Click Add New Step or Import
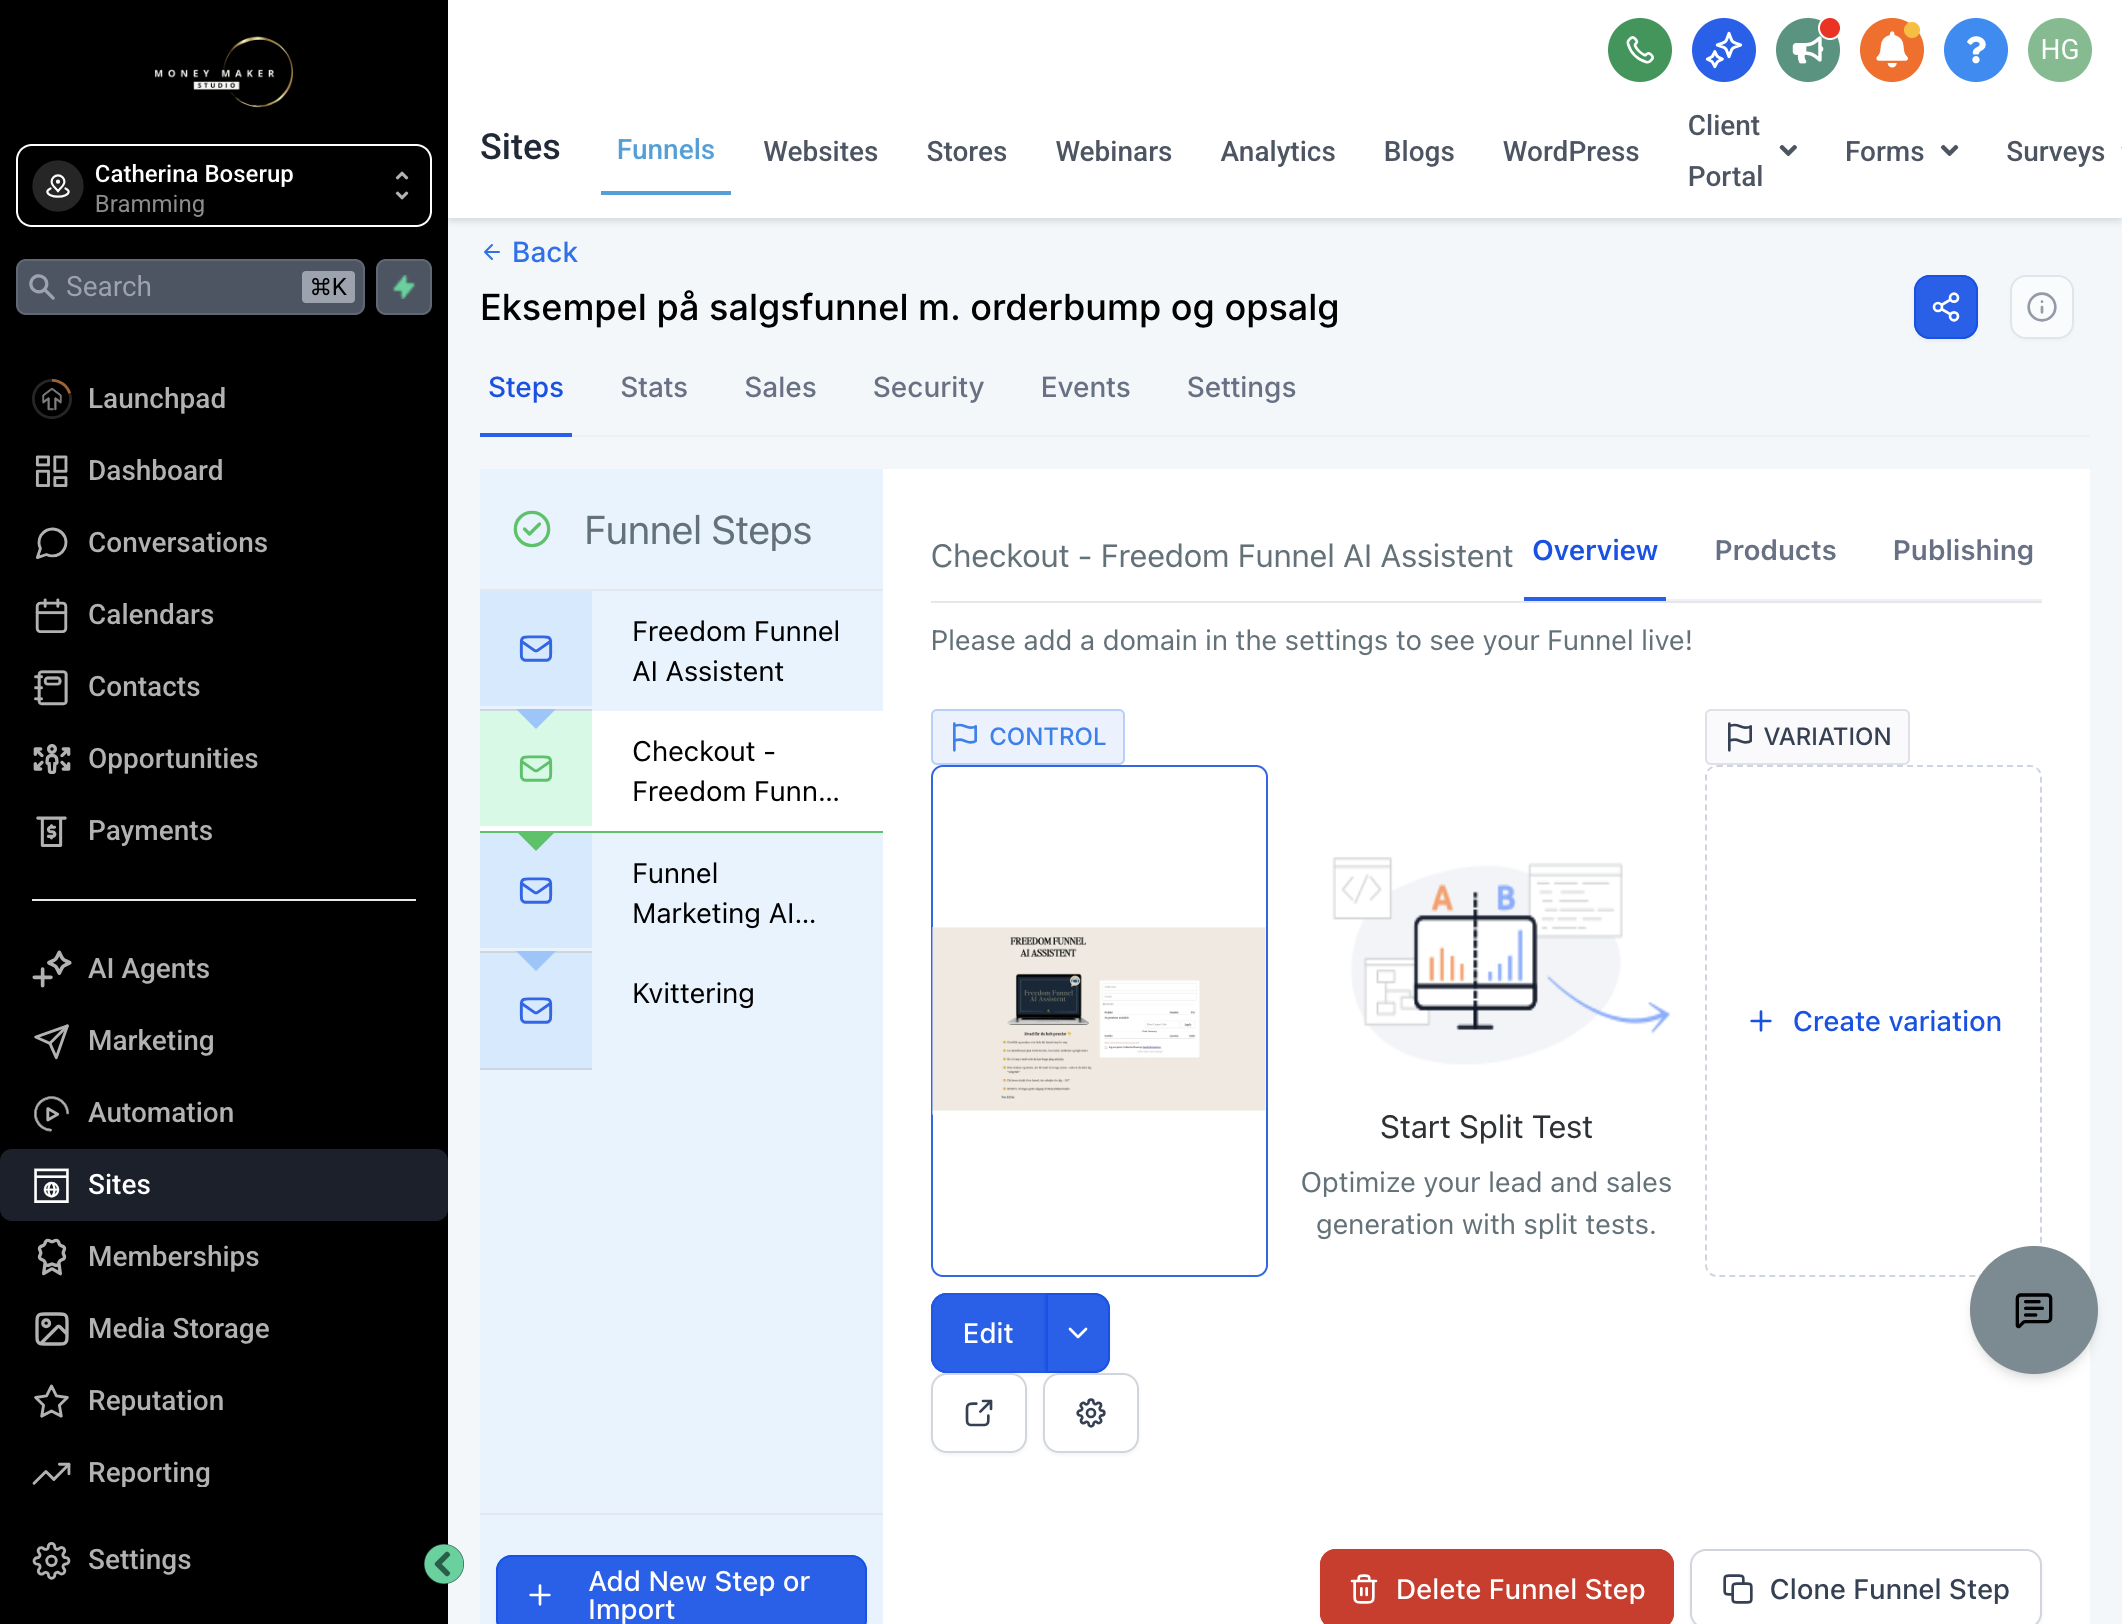 coord(681,1592)
